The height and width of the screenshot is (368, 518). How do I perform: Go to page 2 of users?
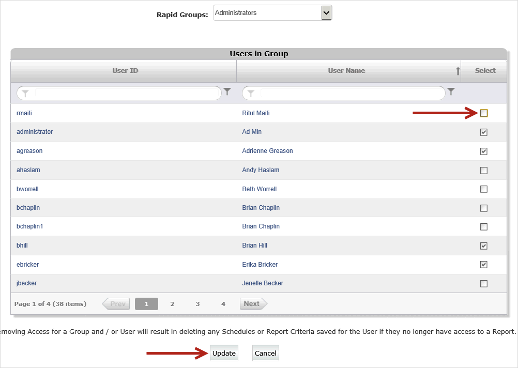(172, 304)
